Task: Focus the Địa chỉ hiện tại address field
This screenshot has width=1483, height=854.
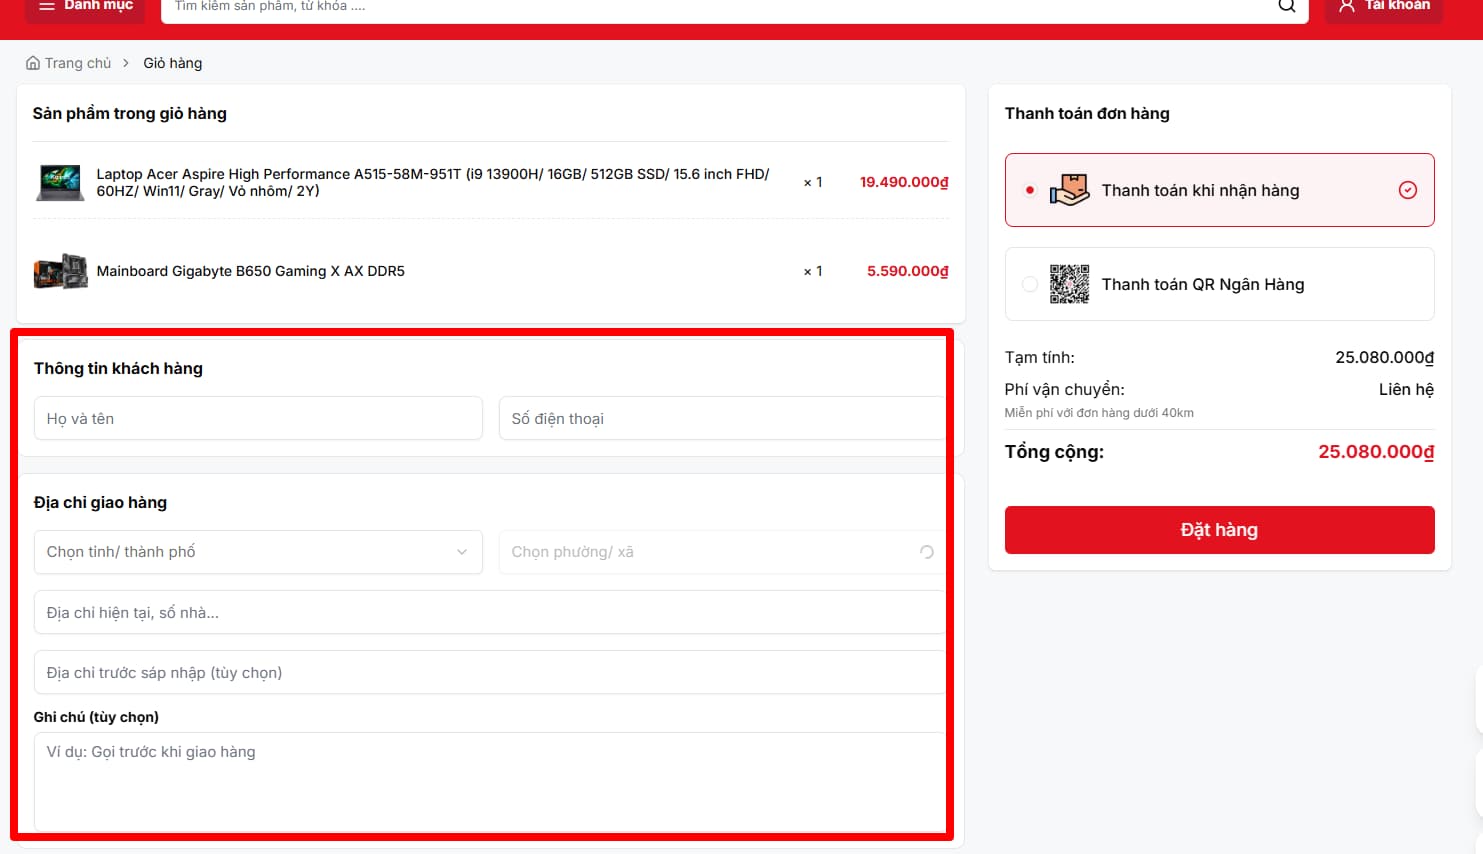Action: pyautogui.click(x=488, y=612)
